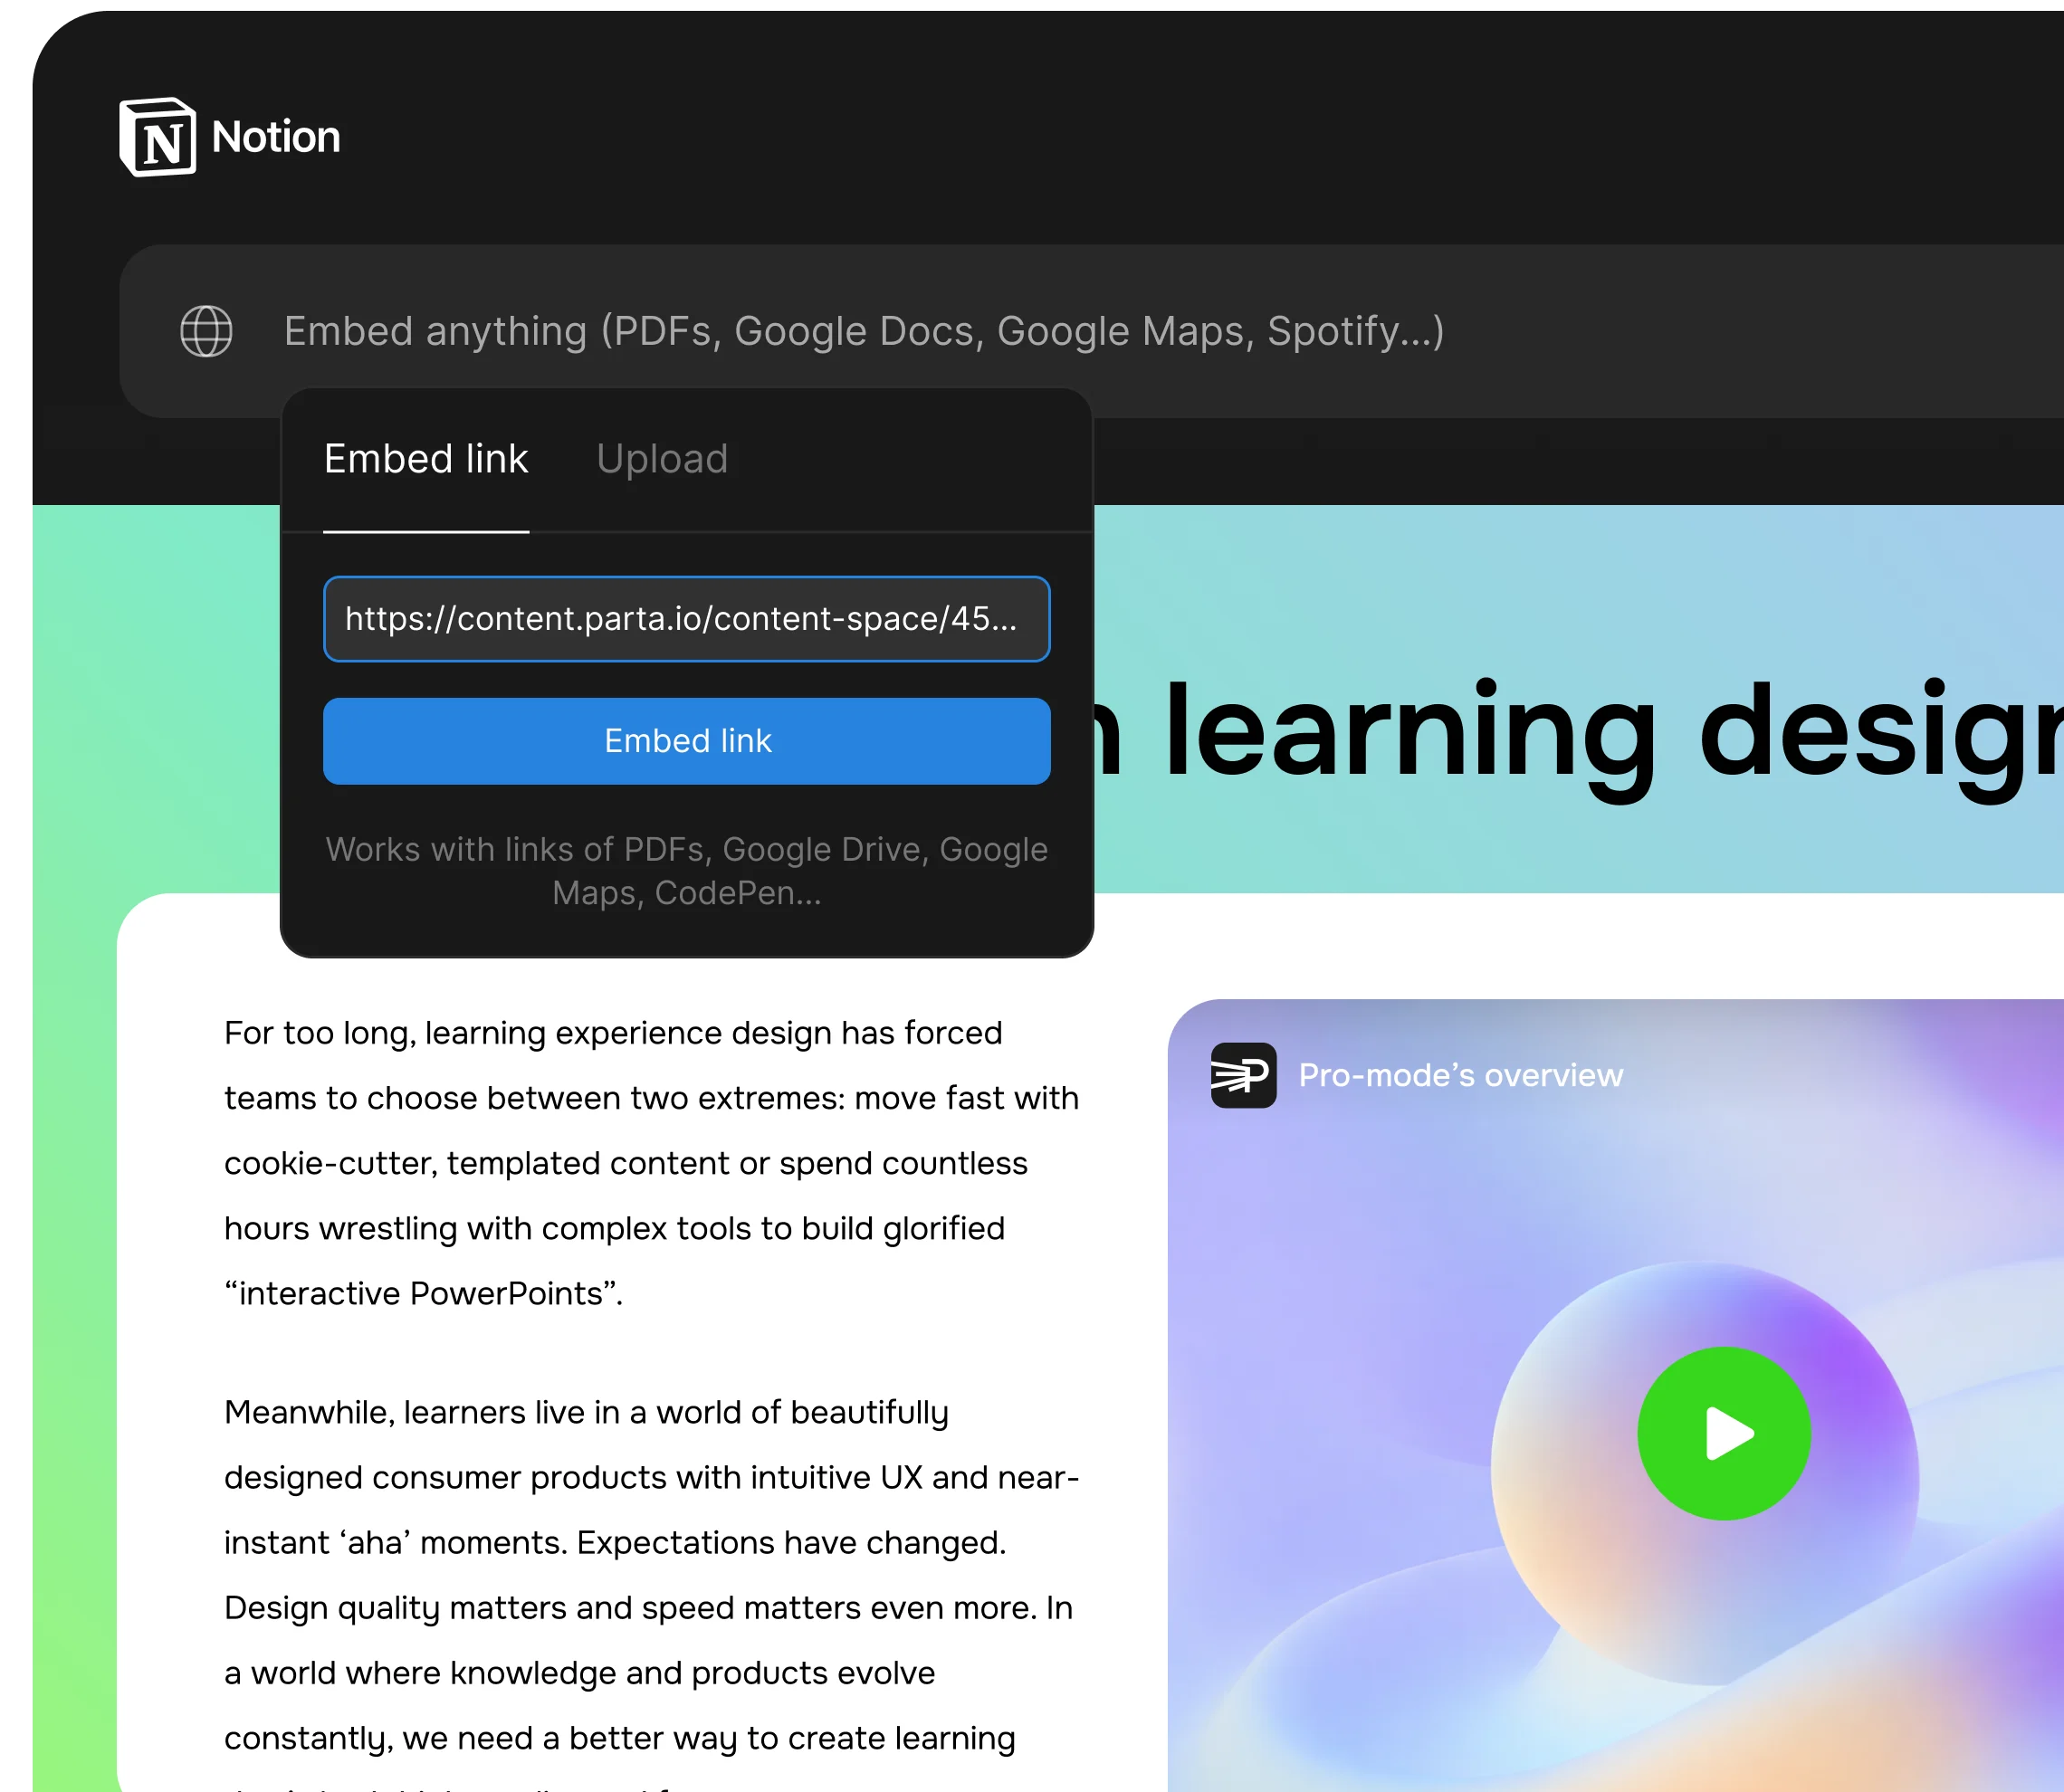Click the 'interactive PowerPoints' quoted text
The width and height of the screenshot is (2064, 1792).
(x=423, y=1293)
